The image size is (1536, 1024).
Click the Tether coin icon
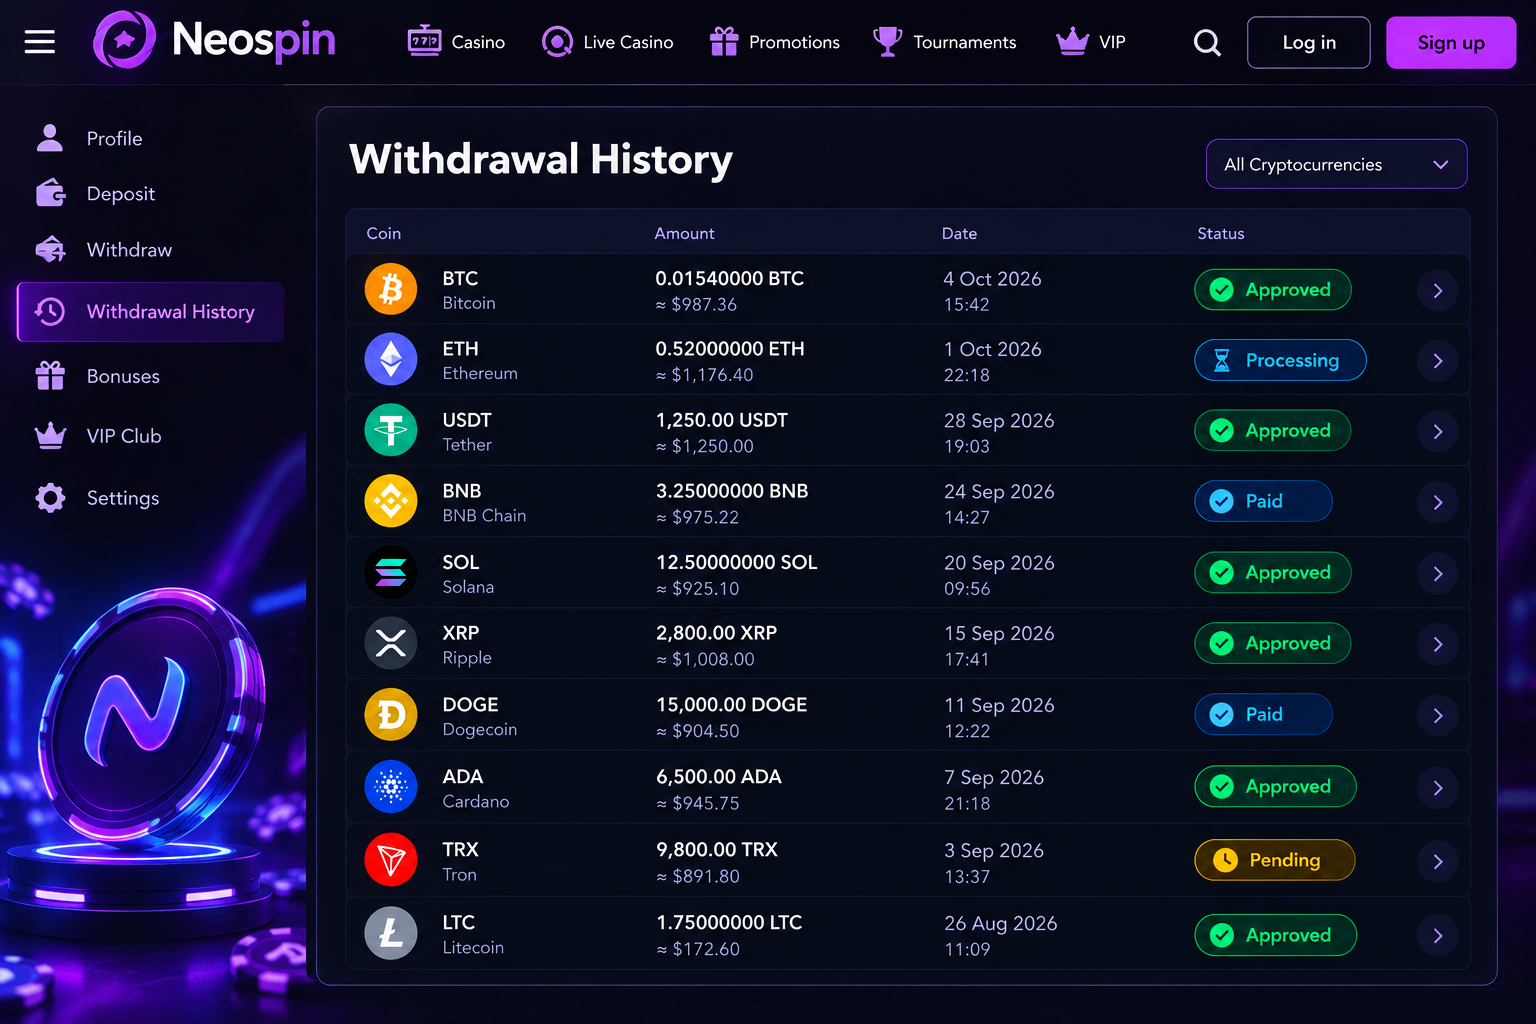[391, 431]
